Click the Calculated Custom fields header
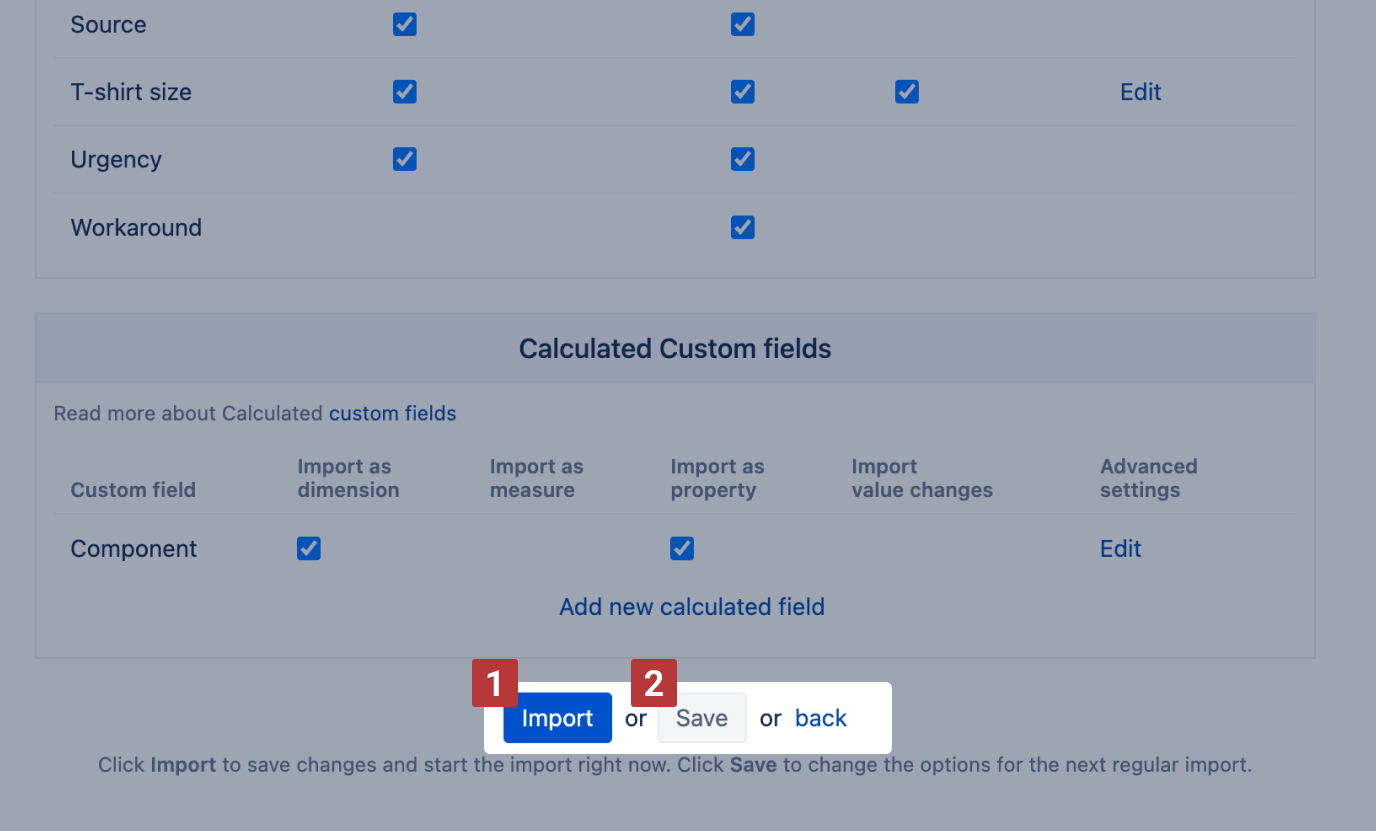 674,348
